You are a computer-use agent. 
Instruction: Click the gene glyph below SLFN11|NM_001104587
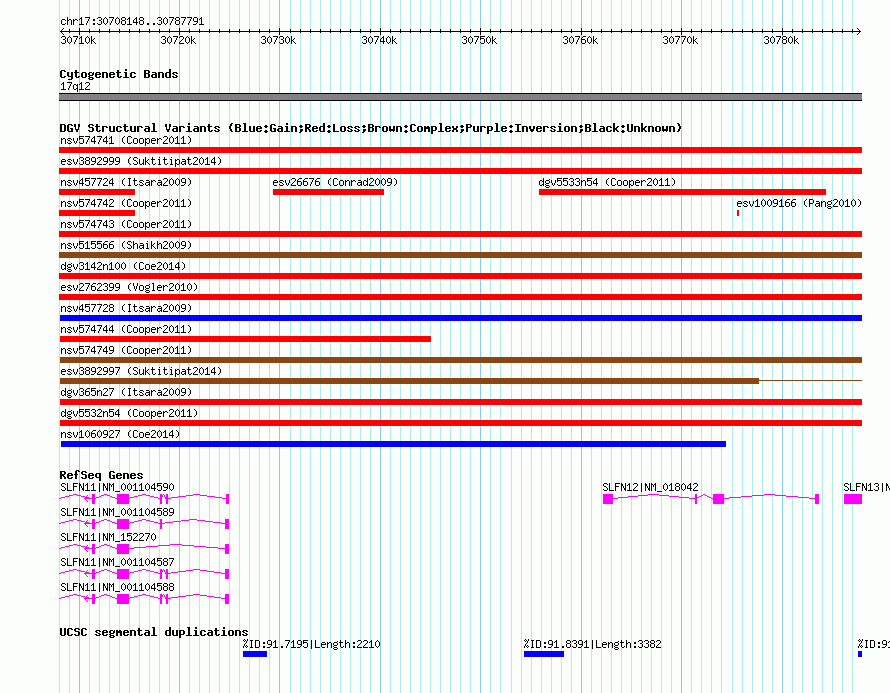click(144, 574)
